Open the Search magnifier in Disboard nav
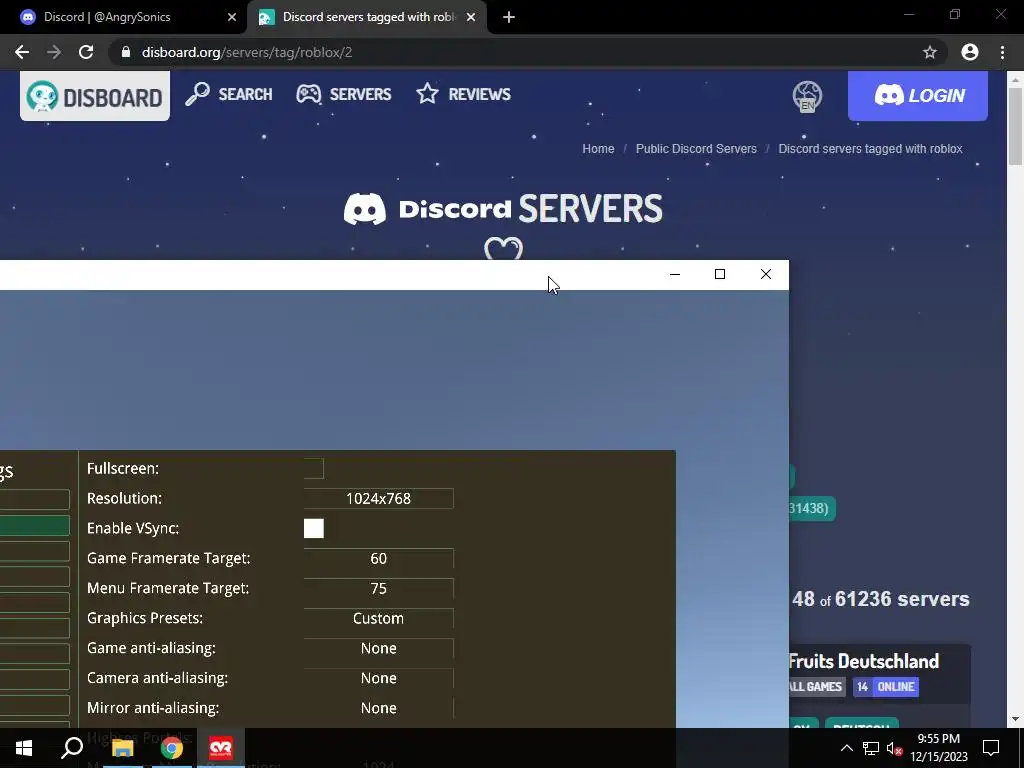1024x768 pixels. coord(229,94)
